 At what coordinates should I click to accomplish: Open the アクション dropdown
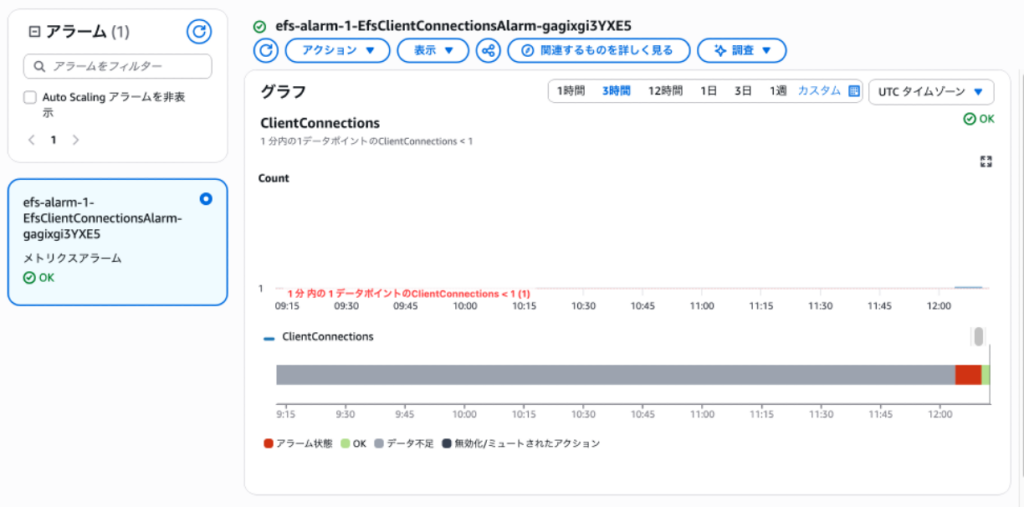tap(338, 50)
